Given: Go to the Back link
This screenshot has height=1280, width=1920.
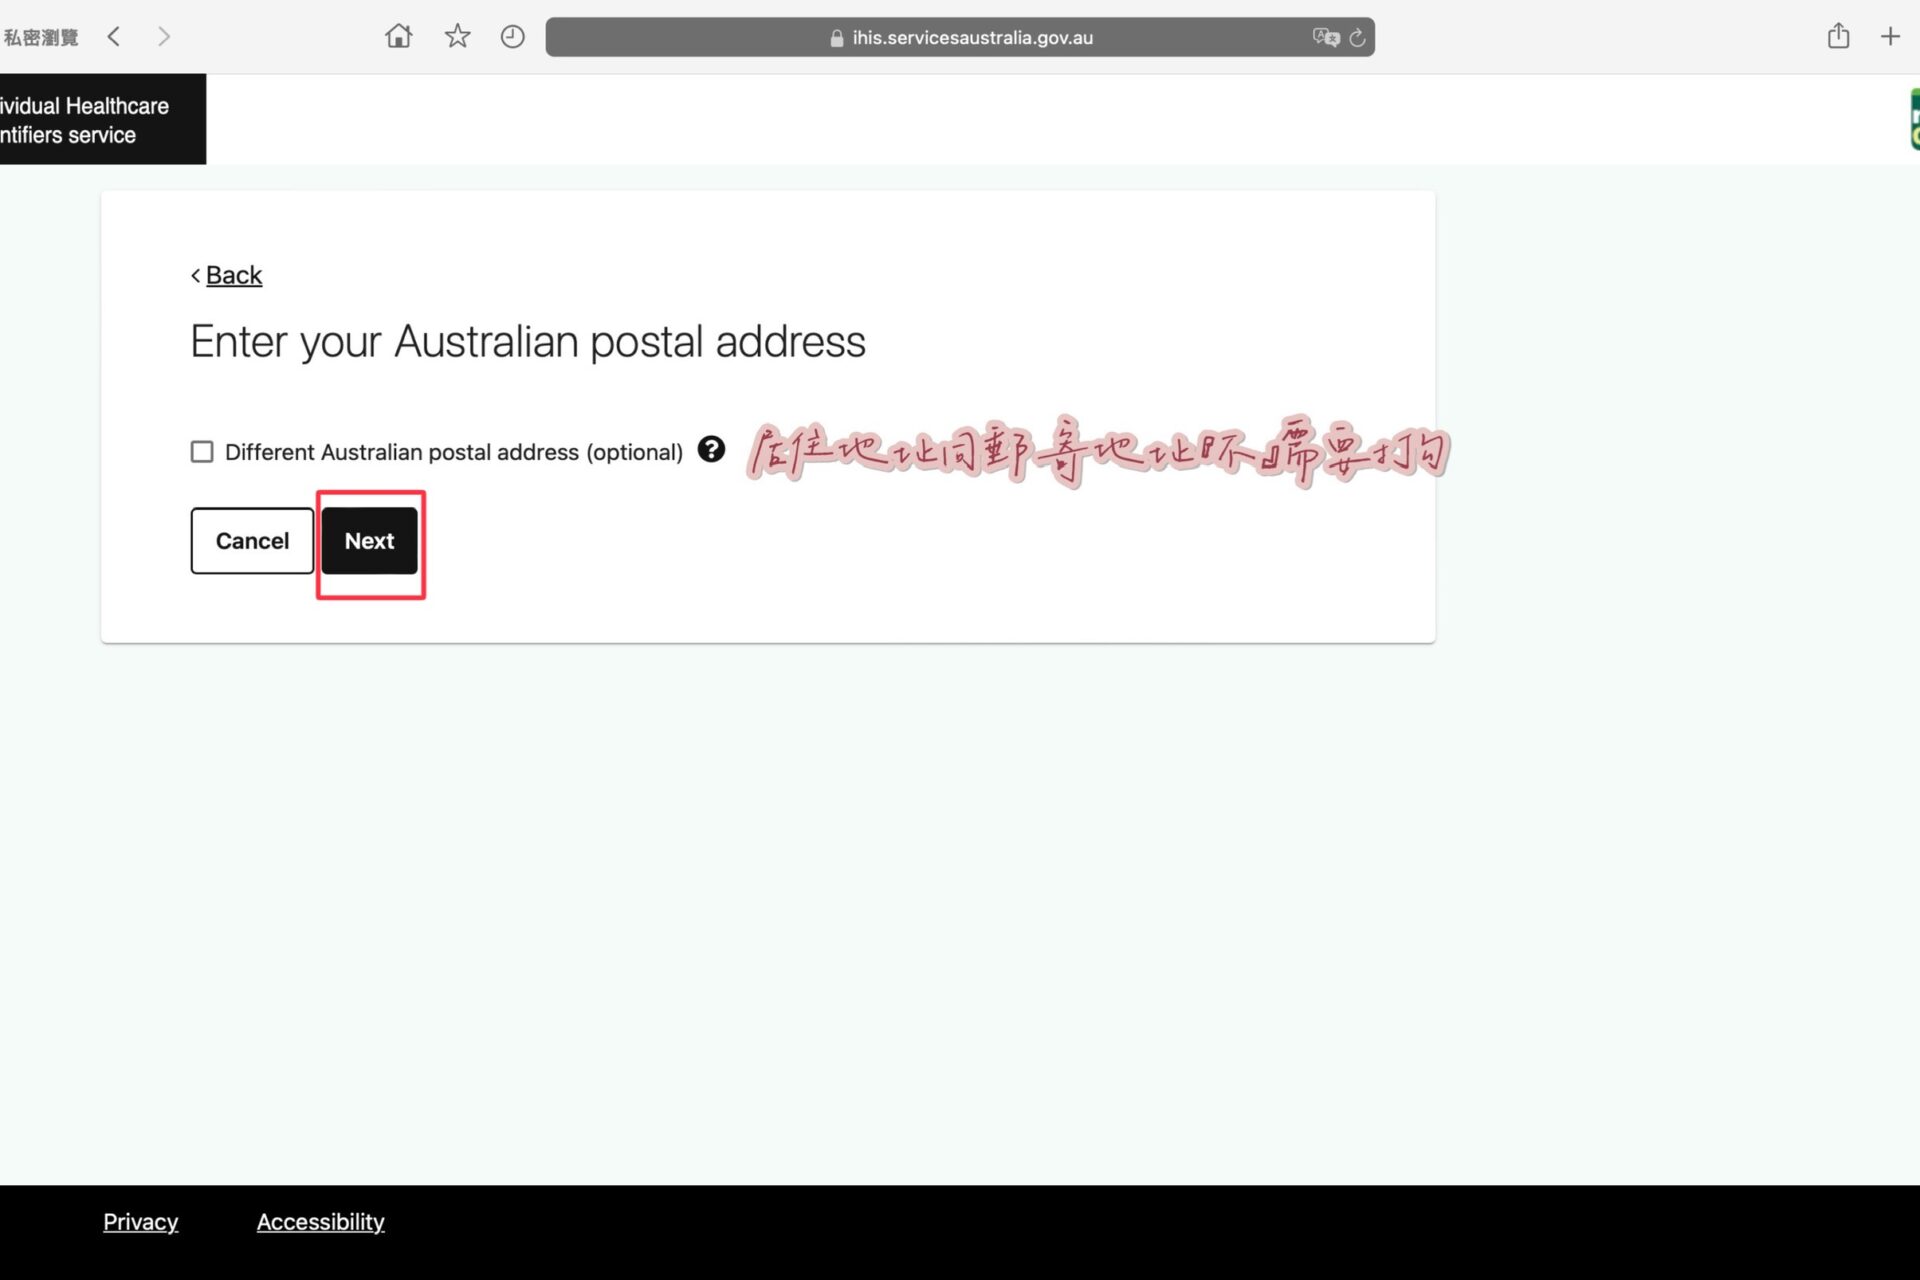Looking at the screenshot, I should 233,275.
